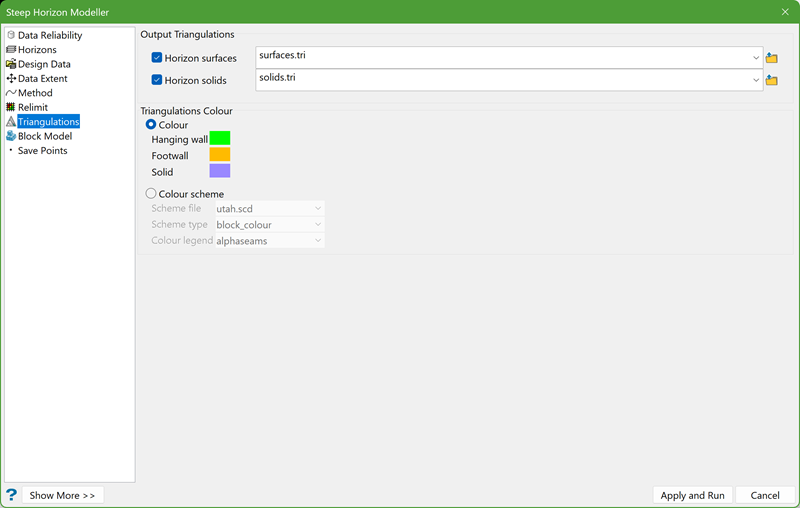800x508 pixels.
Task: Select the Colour radio button
Action: (x=151, y=124)
